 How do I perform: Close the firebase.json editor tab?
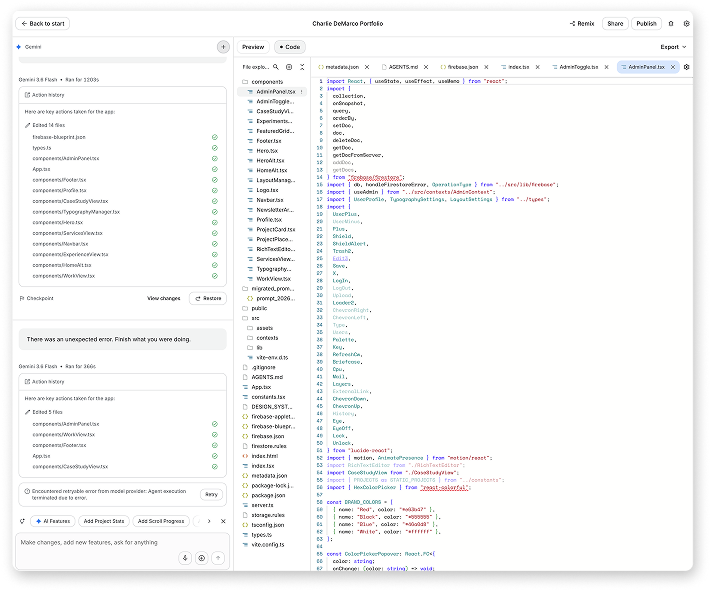pyautogui.click(x=486, y=67)
